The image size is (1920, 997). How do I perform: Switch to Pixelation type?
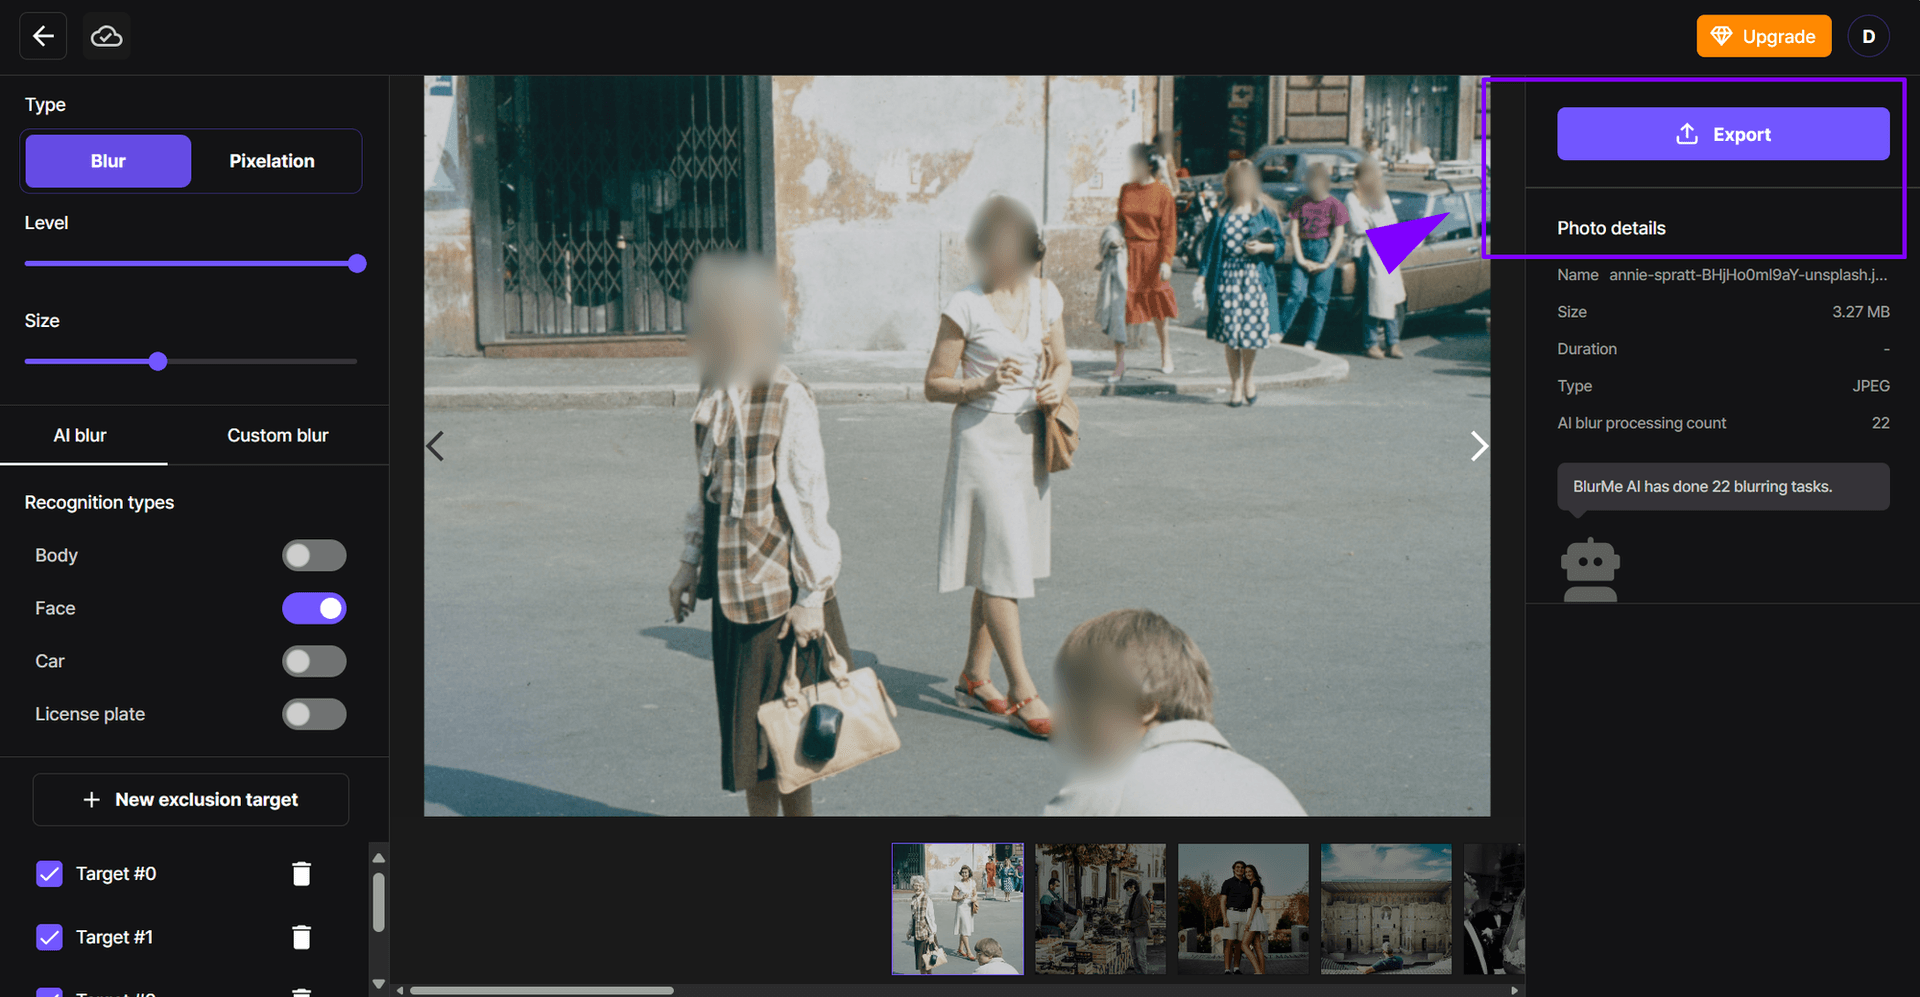272,161
